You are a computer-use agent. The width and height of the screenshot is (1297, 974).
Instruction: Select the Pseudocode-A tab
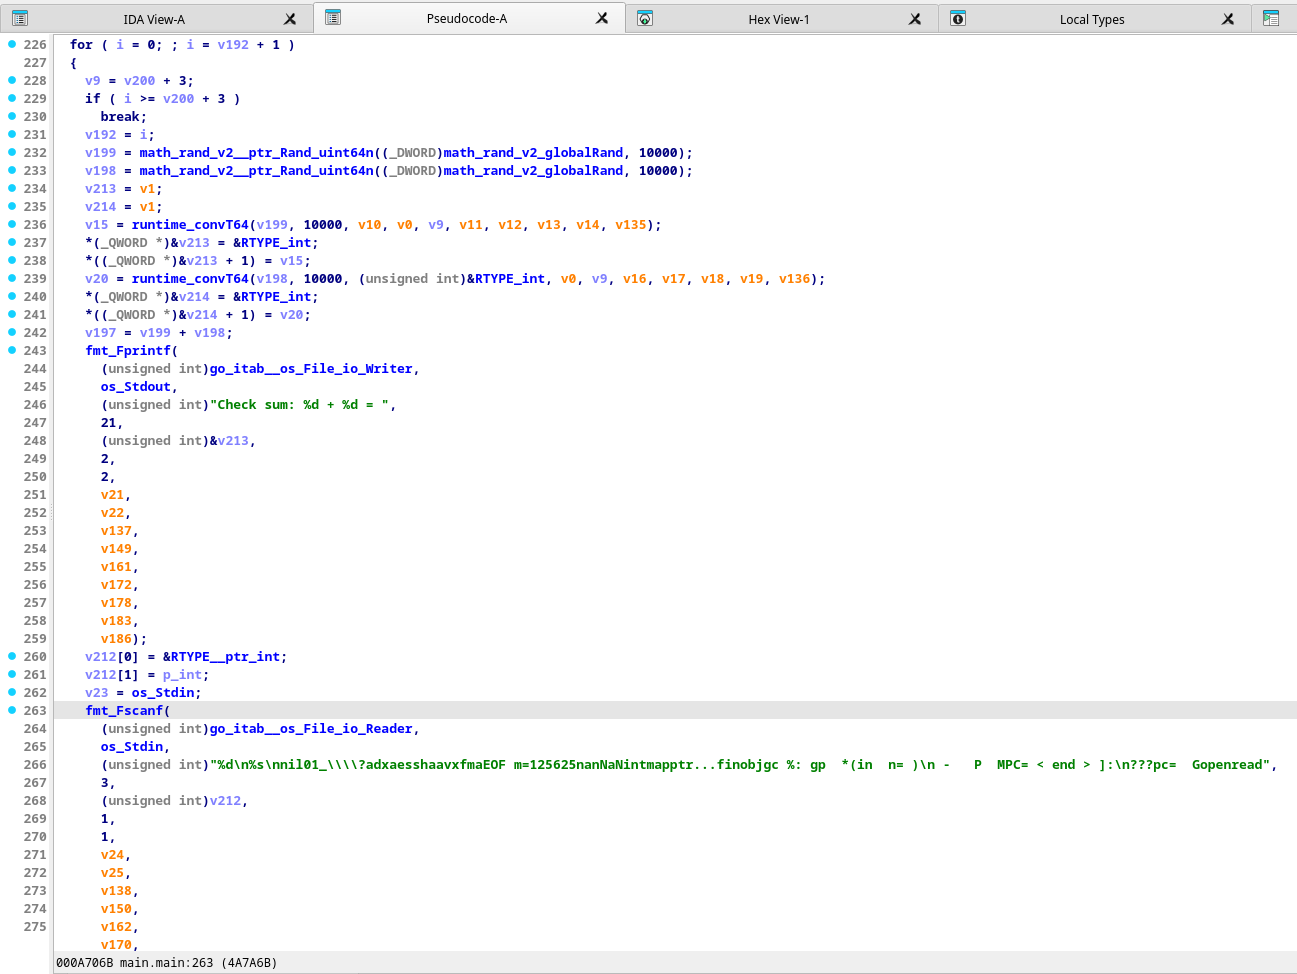[x=467, y=18]
